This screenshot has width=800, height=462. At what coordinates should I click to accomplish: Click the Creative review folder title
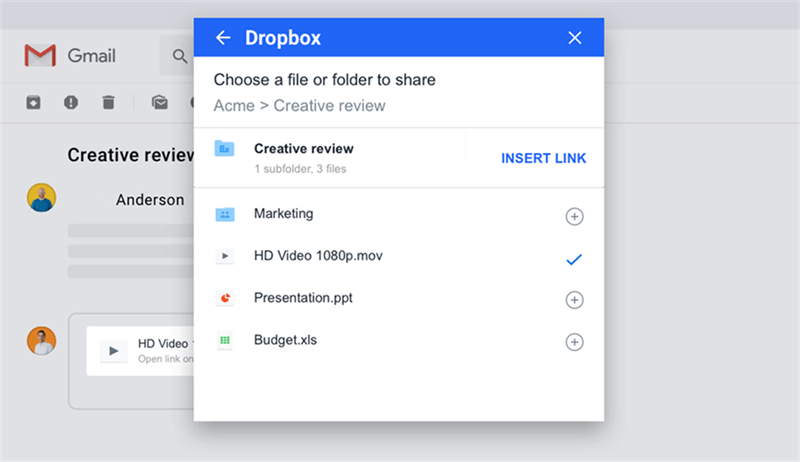pyautogui.click(x=304, y=148)
